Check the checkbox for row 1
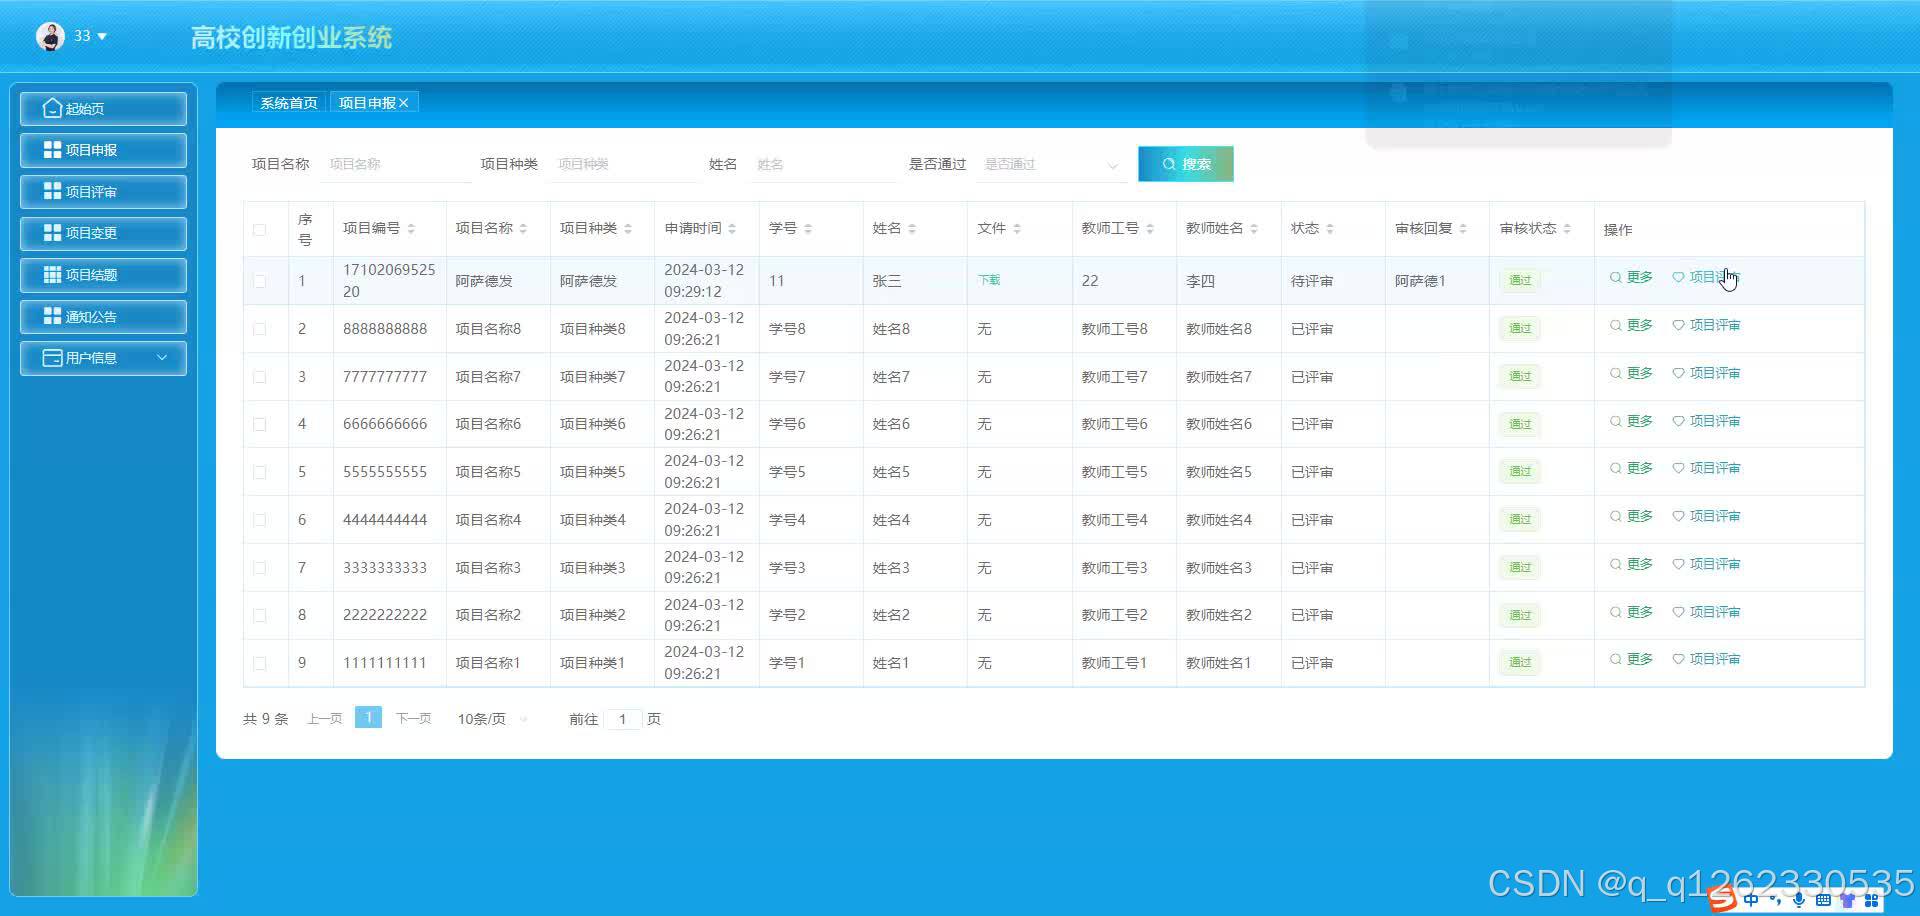Screen dimensions: 1920x916 tap(260, 281)
